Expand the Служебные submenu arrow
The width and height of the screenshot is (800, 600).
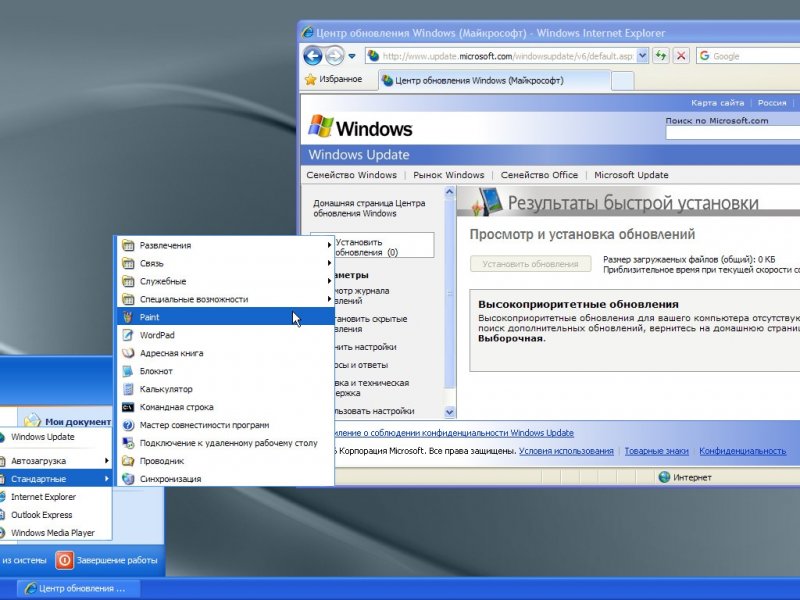tap(330, 281)
